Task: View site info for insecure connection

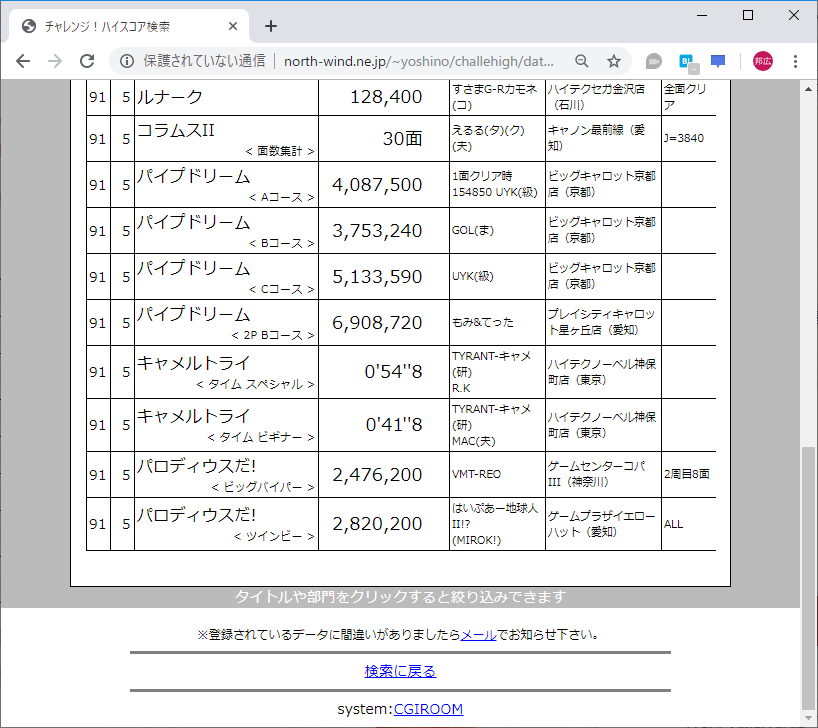Action: click(x=127, y=61)
